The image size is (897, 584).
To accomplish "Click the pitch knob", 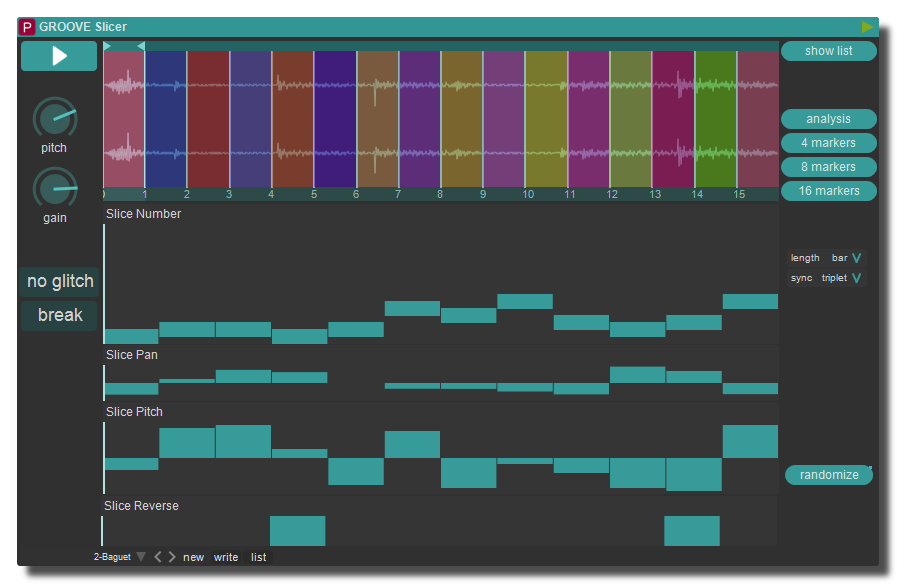I will click(x=55, y=118).
